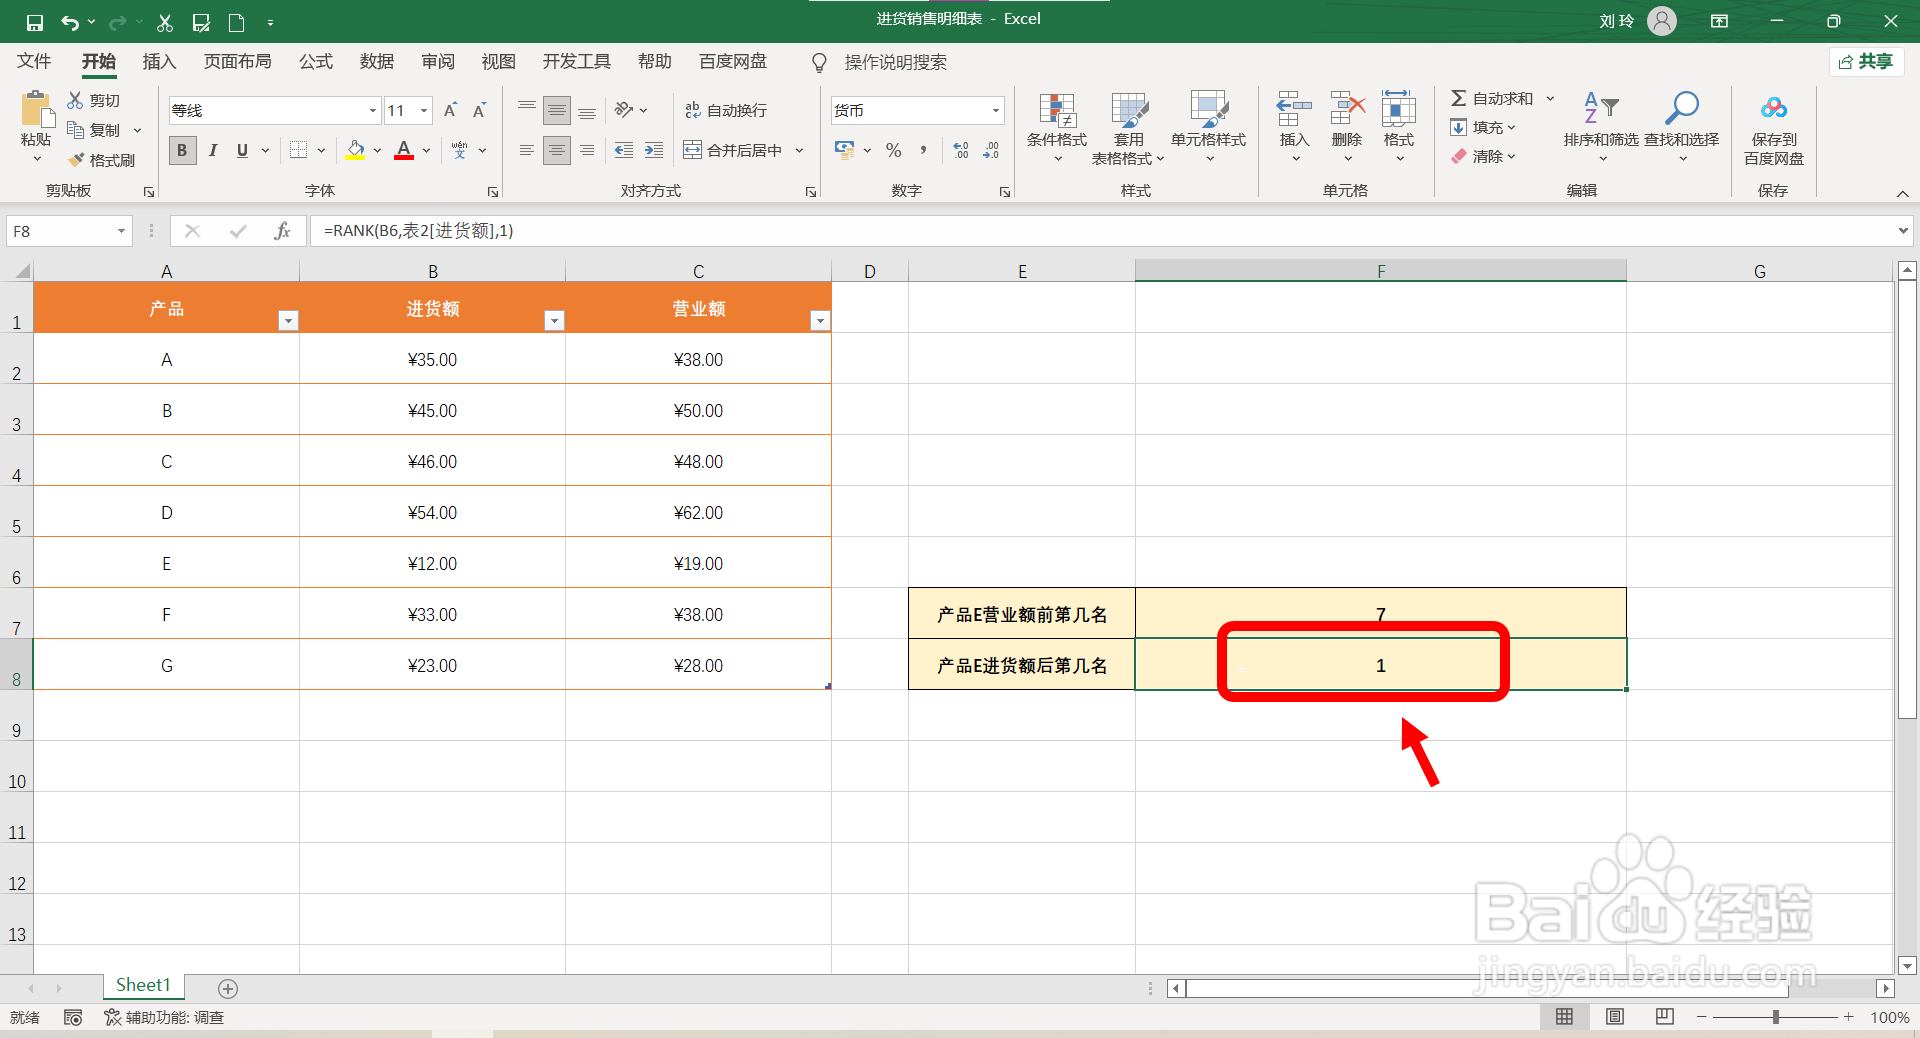Screen dimensions: 1920x1038
Task: Open Merge & Center (合并后居中) dropdown arrow
Action: pos(799,150)
